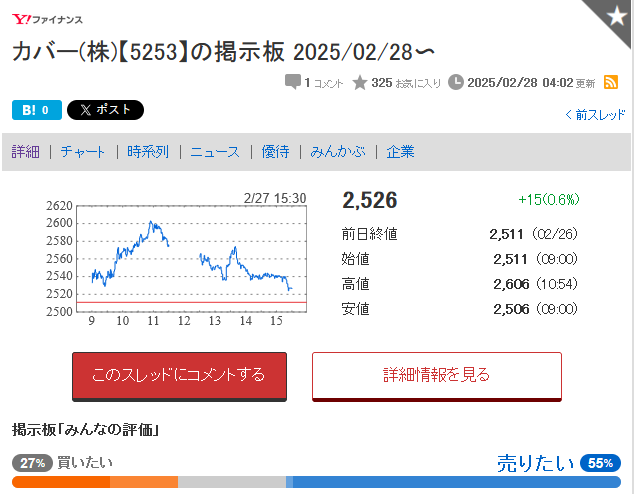Click the orange buy segment of rating bar
634x494 pixels.
click(95, 482)
